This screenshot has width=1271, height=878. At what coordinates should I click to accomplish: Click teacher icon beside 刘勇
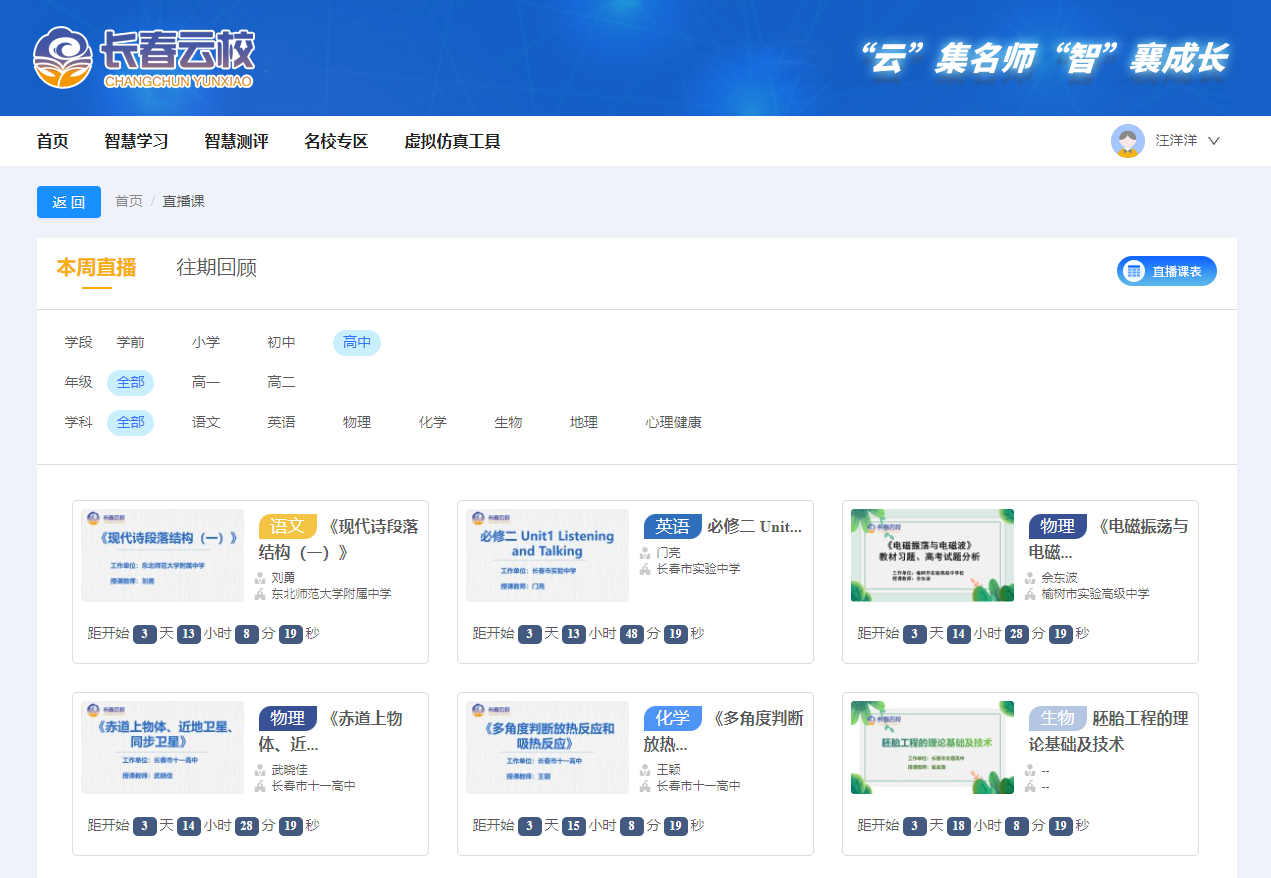click(x=261, y=578)
